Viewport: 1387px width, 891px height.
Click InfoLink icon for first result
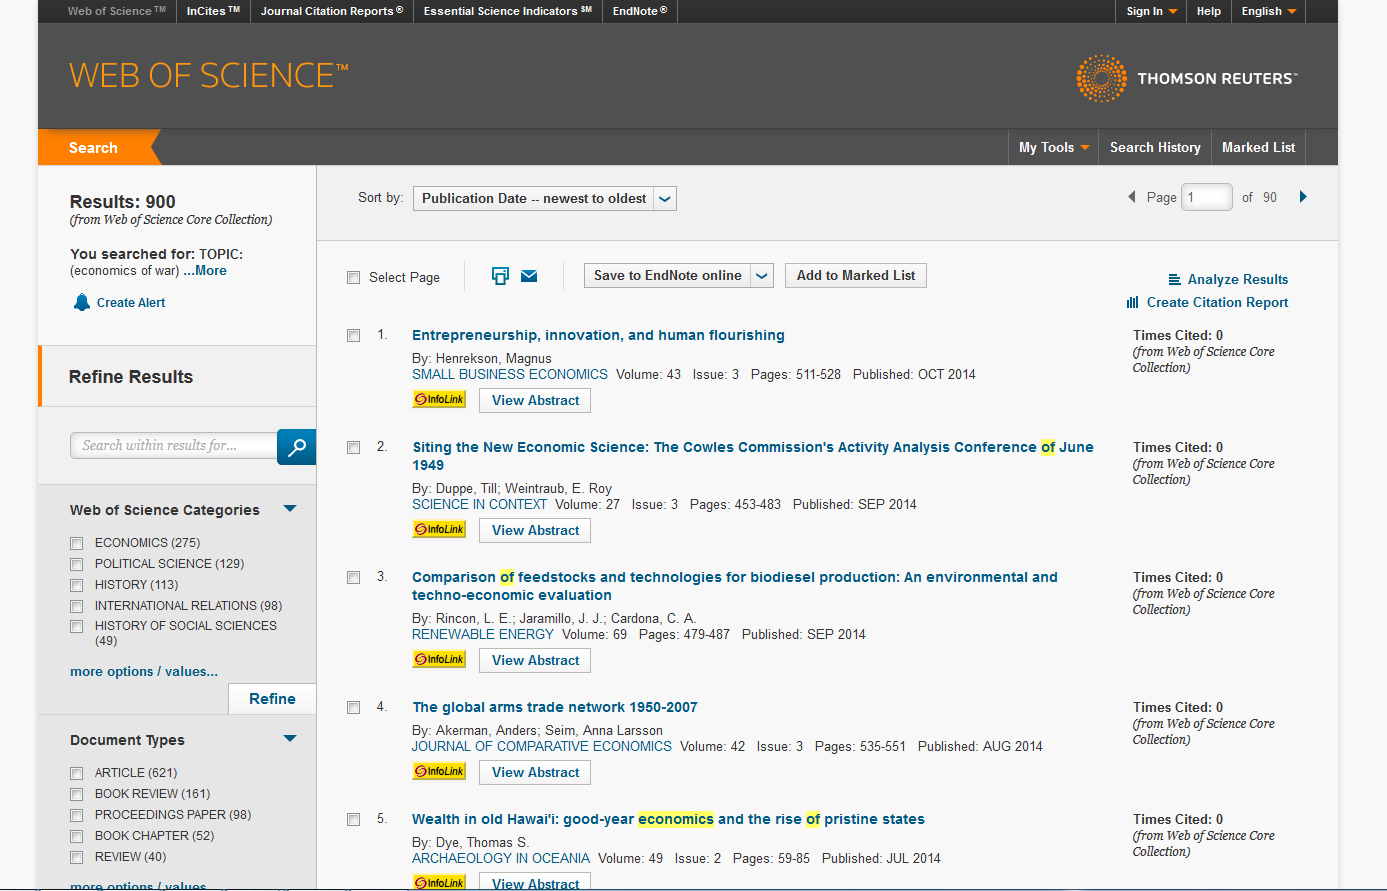tap(439, 400)
